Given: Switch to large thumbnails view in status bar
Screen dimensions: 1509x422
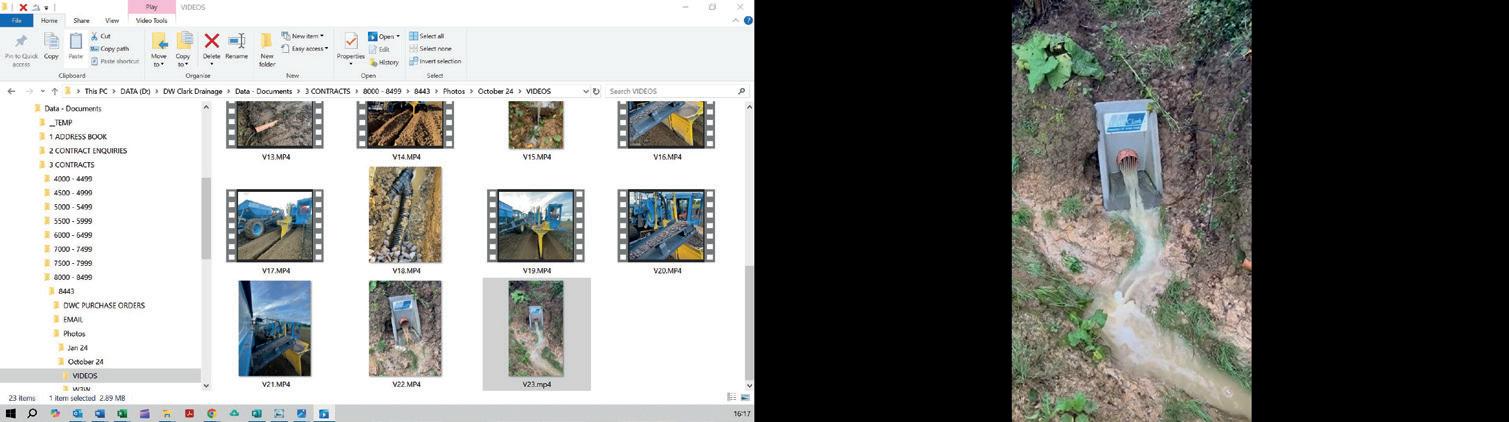Looking at the screenshot, I should click(x=744, y=397).
